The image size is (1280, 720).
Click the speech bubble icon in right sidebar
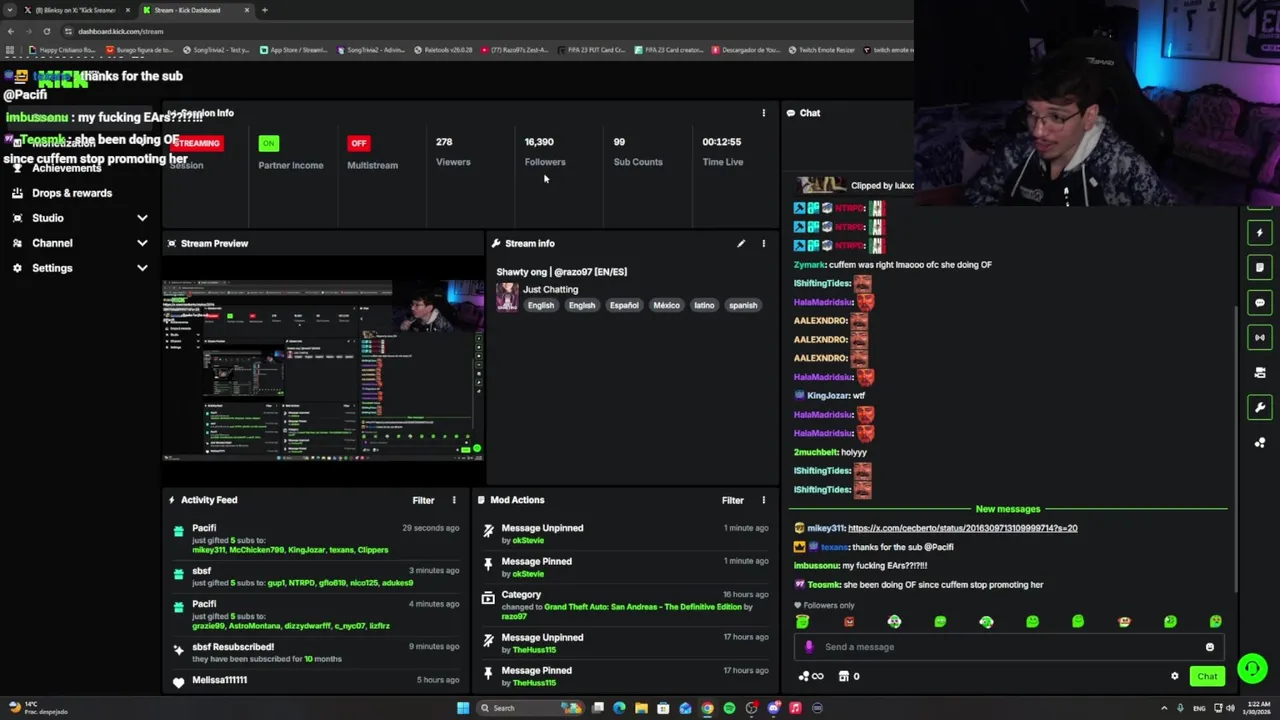1260,302
